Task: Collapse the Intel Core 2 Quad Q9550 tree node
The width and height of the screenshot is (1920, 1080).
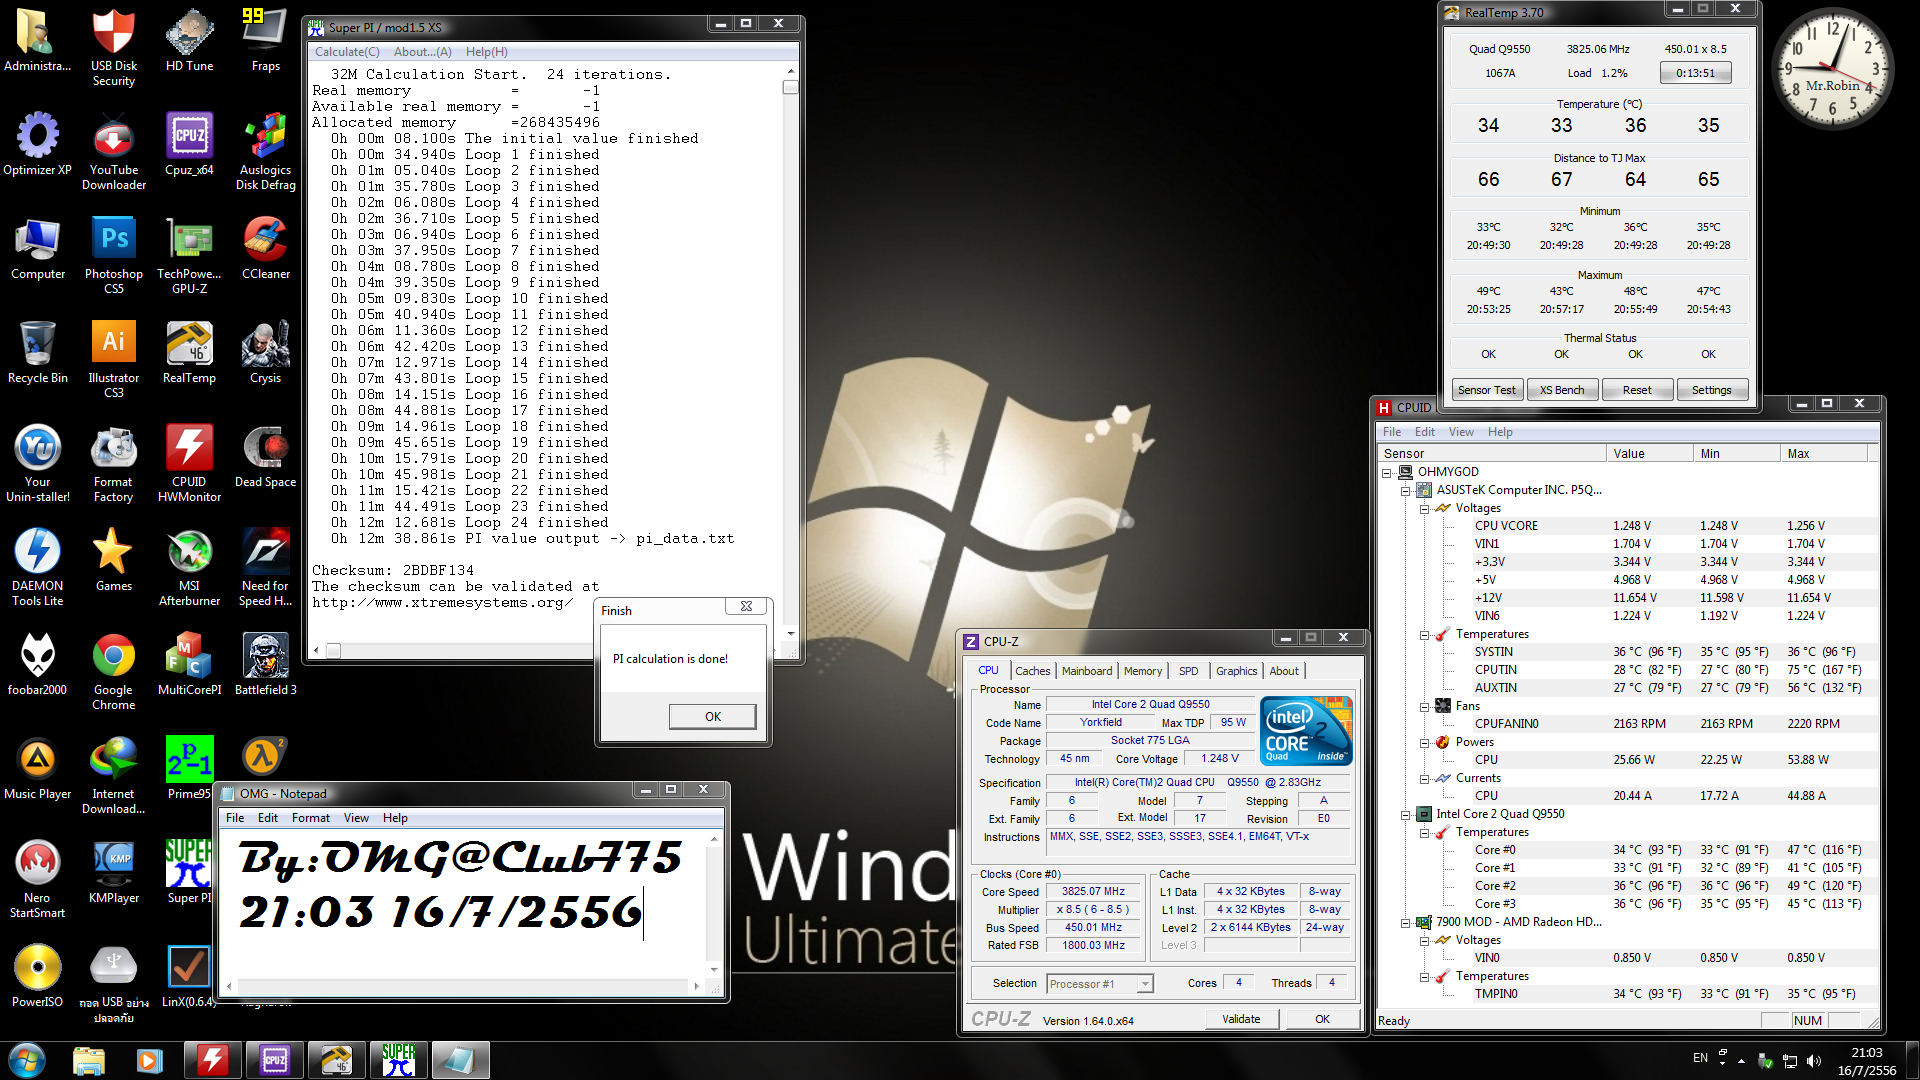Action: pos(1406,814)
